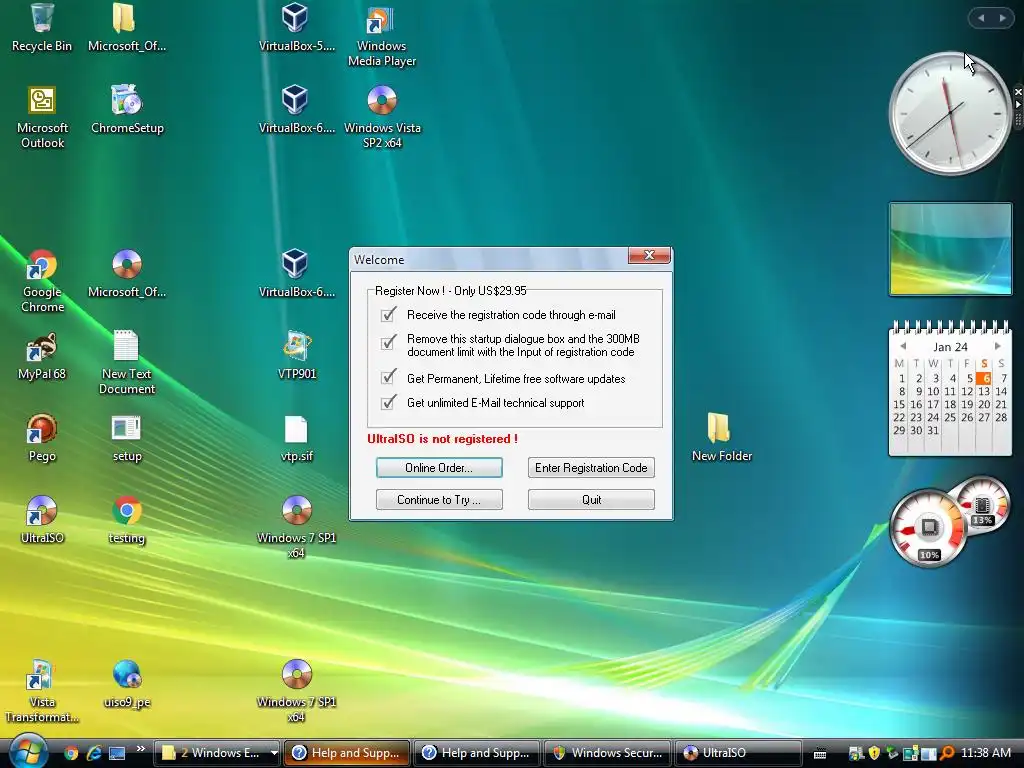Select the setup desktop icon
1024x768 pixels.
(127, 438)
